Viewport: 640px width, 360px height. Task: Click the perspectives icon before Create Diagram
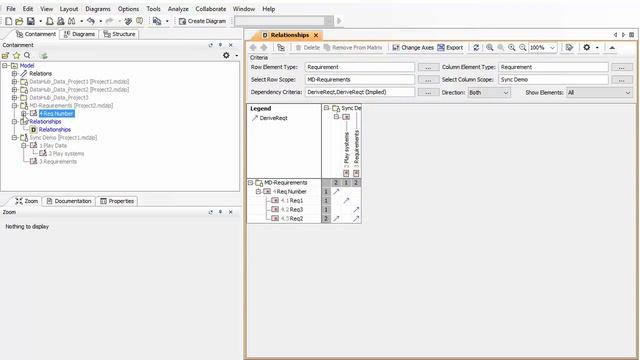157,21
